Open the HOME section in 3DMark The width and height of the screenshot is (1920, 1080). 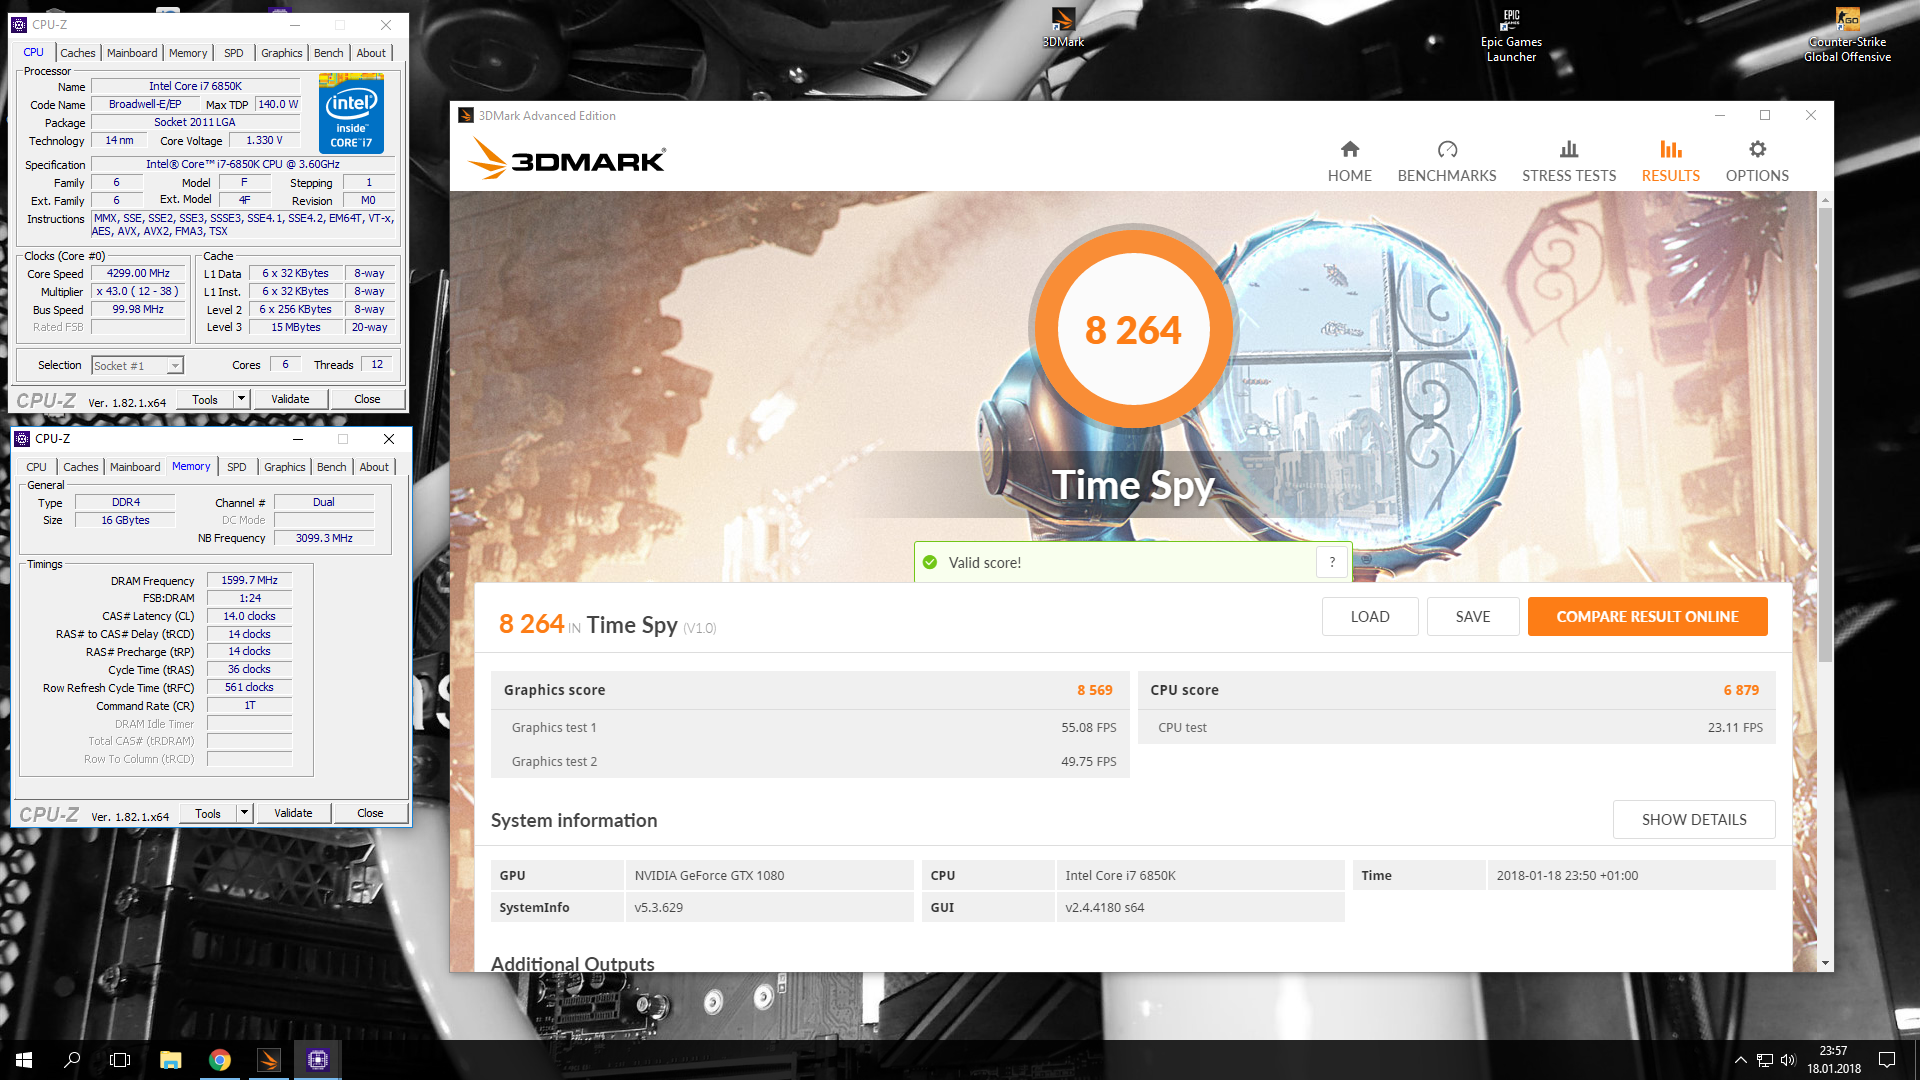click(1349, 162)
